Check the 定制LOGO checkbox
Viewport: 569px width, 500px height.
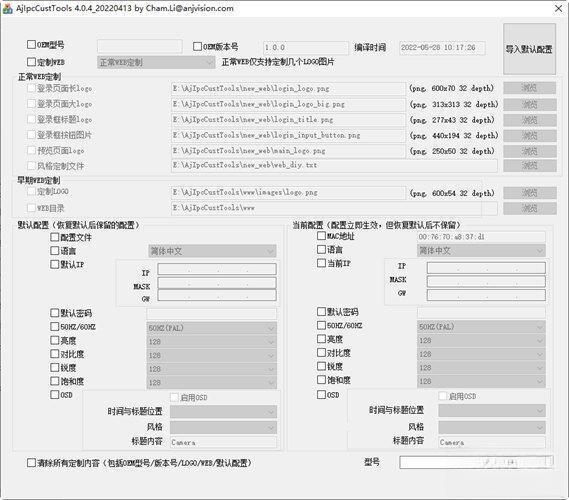click(31, 191)
